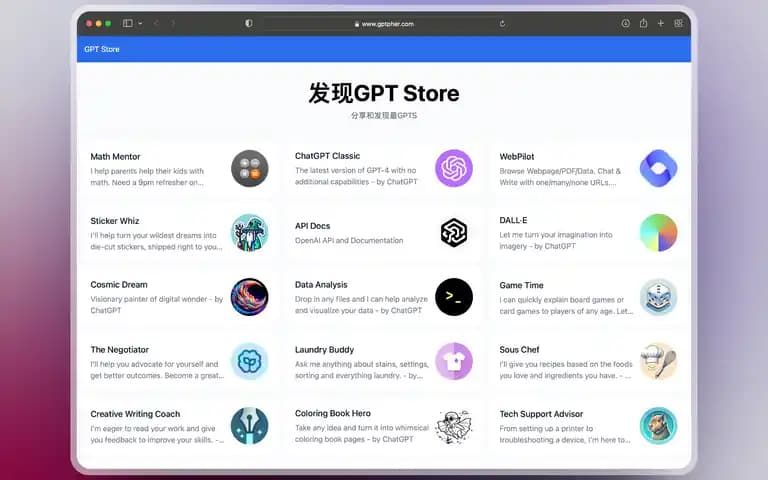Screen dimensions: 768x480
Task: Select the Tech Support Advisor capybara icon
Action: click(x=659, y=426)
